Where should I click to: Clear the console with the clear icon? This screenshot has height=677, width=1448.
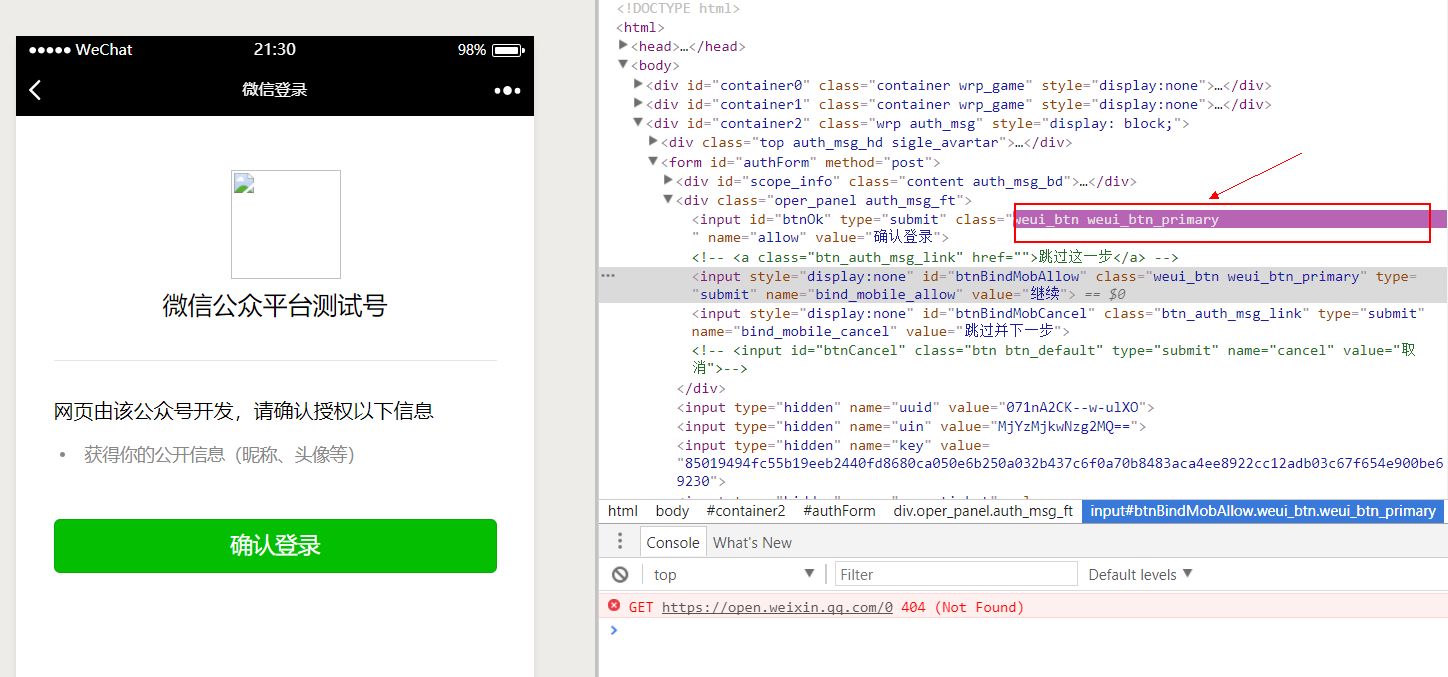pyautogui.click(x=620, y=574)
